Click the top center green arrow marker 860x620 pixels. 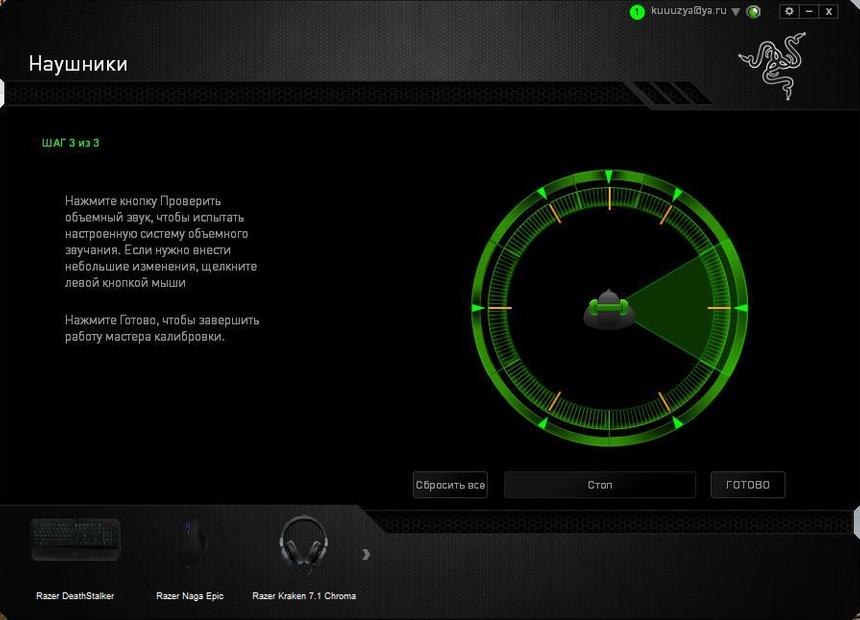[608, 178]
